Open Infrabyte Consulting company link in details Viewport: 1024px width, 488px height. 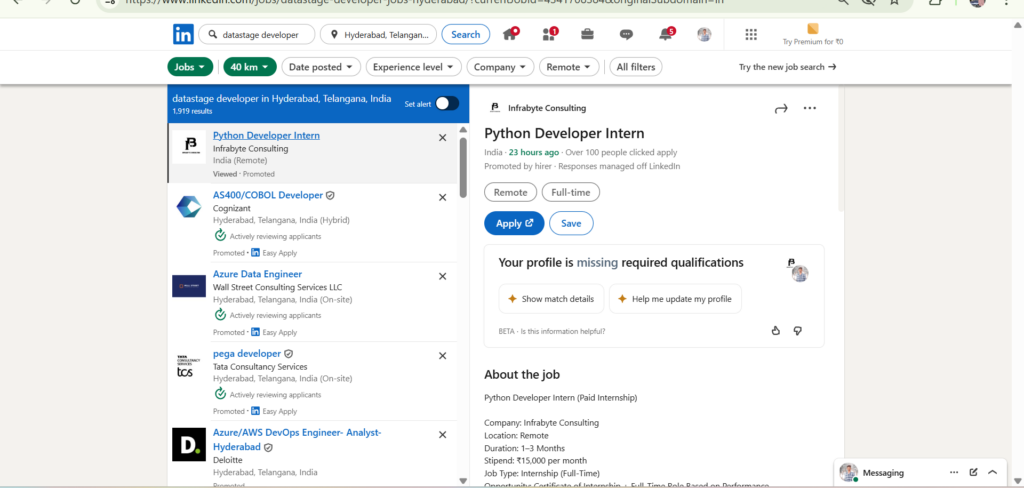click(547, 108)
